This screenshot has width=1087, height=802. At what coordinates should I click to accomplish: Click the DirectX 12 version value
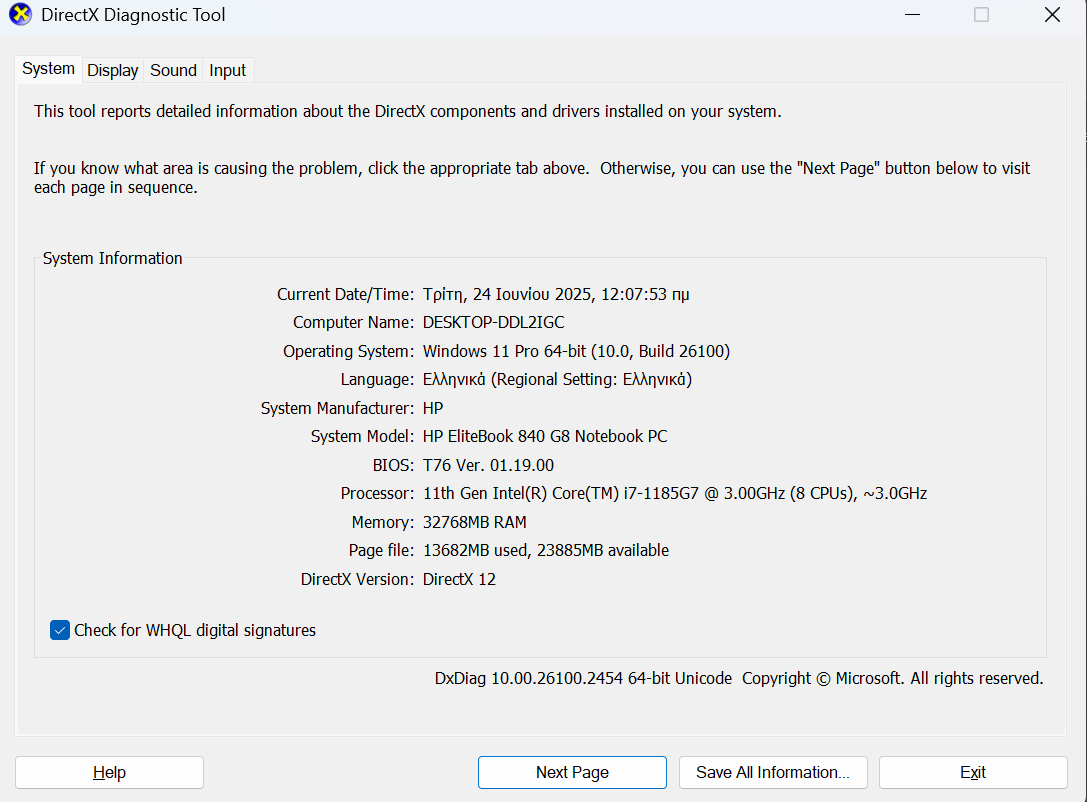click(x=460, y=579)
